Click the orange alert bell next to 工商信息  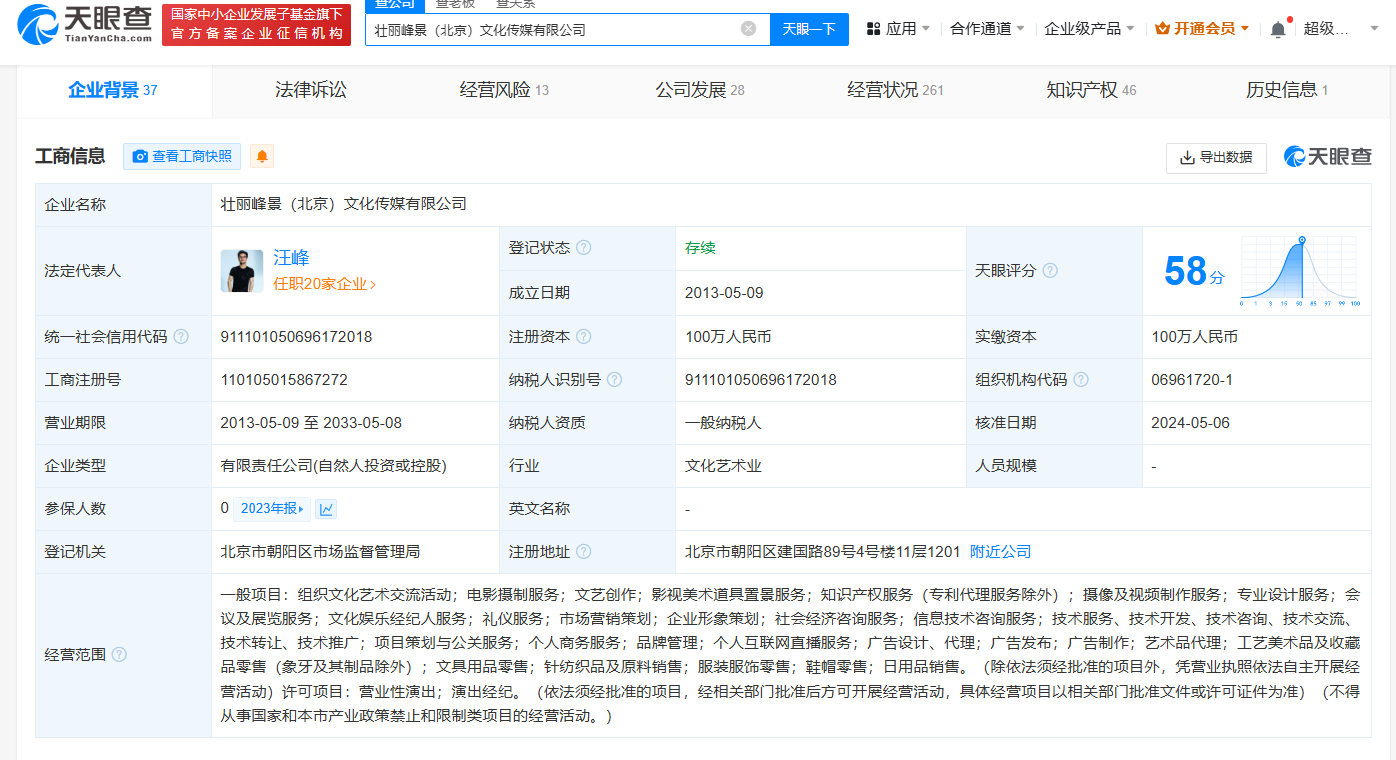[x=262, y=156]
